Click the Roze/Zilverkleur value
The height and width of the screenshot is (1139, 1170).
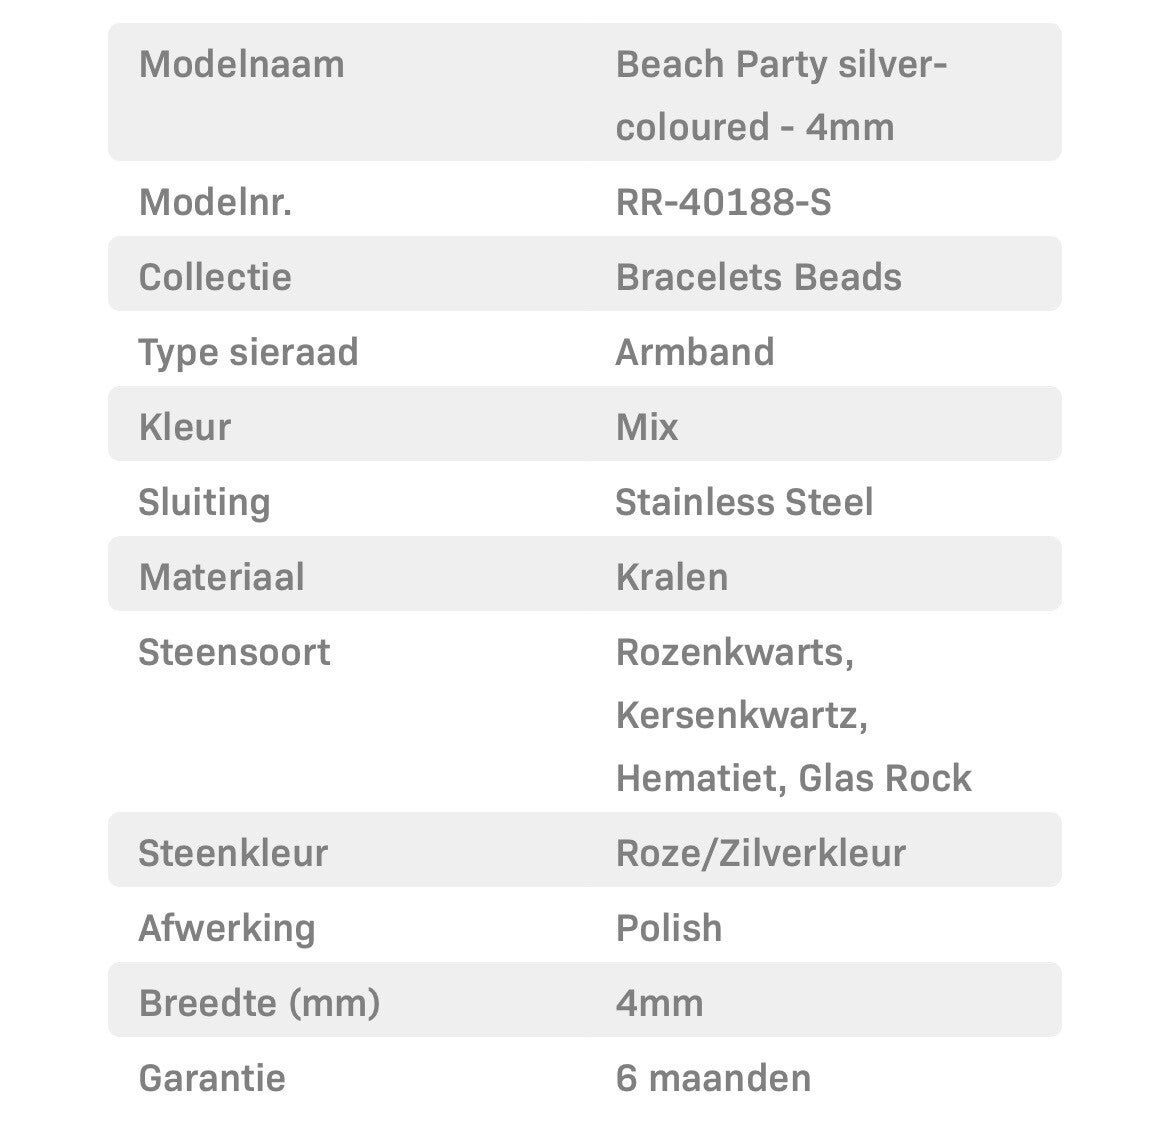point(761,854)
